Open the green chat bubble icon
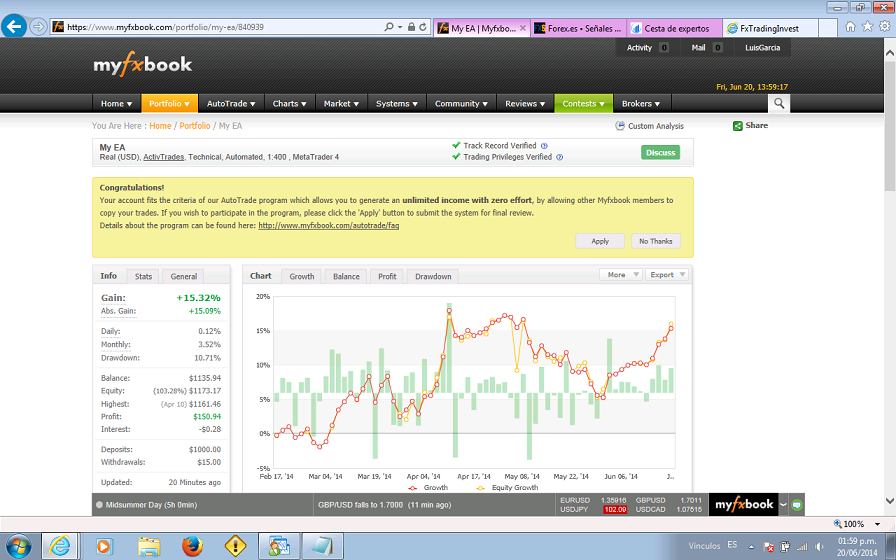The width and height of the screenshot is (896, 560). [797, 505]
